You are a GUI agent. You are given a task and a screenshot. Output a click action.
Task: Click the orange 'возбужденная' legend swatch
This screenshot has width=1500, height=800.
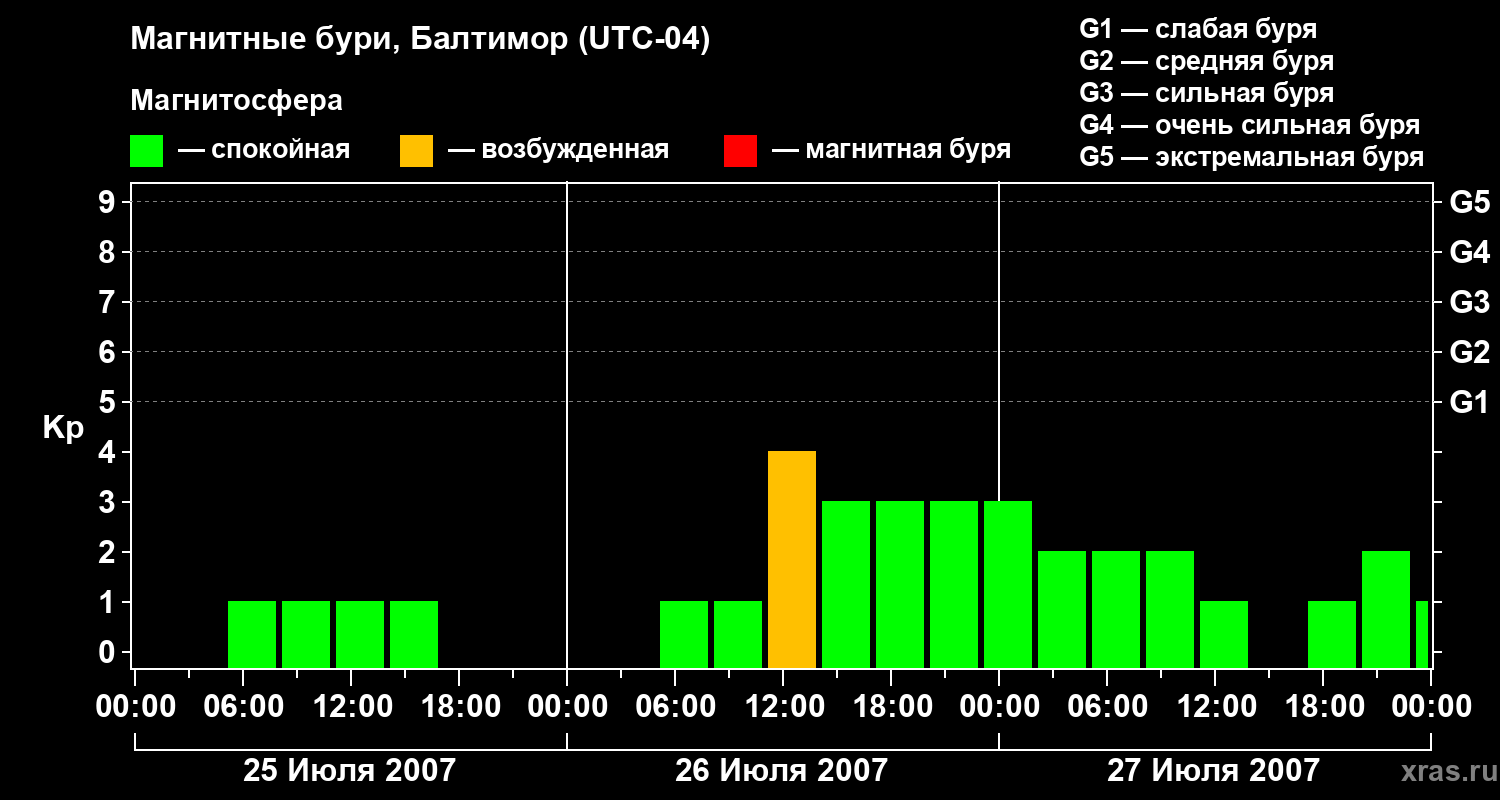(x=416, y=151)
